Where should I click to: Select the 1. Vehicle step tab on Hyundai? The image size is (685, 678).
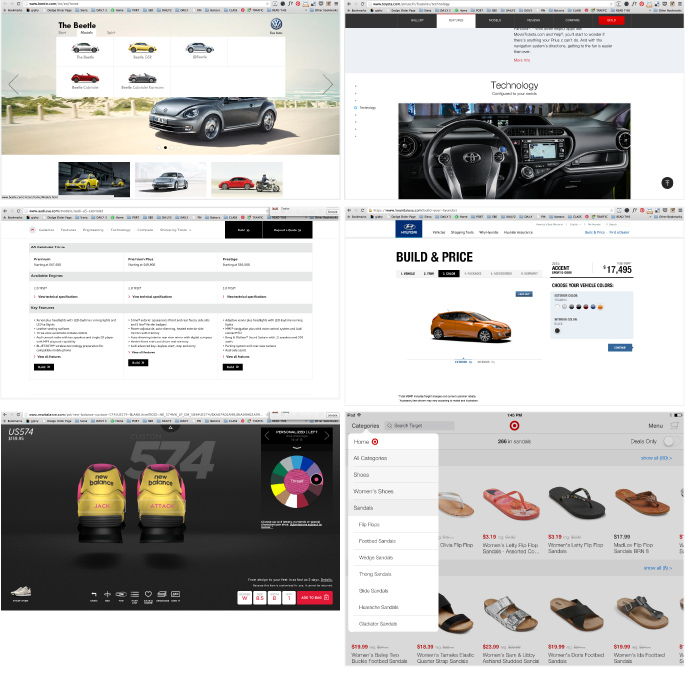click(408, 273)
